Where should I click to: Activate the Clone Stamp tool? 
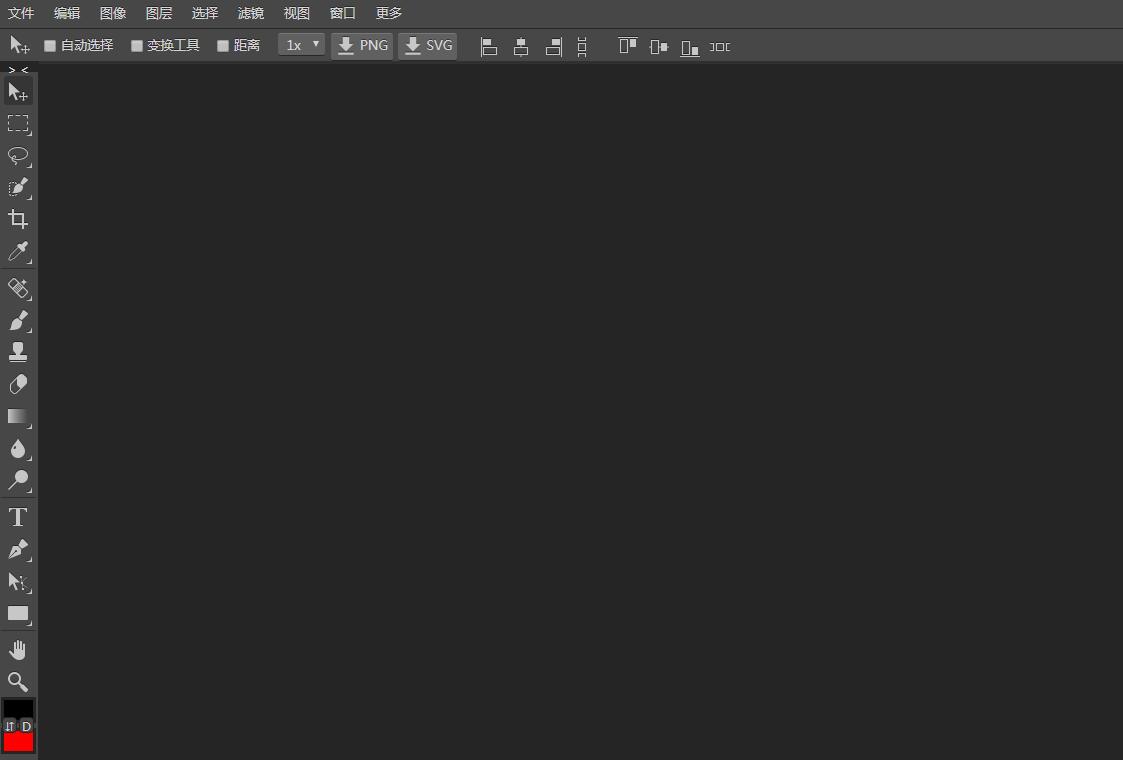(x=18, y=352)
